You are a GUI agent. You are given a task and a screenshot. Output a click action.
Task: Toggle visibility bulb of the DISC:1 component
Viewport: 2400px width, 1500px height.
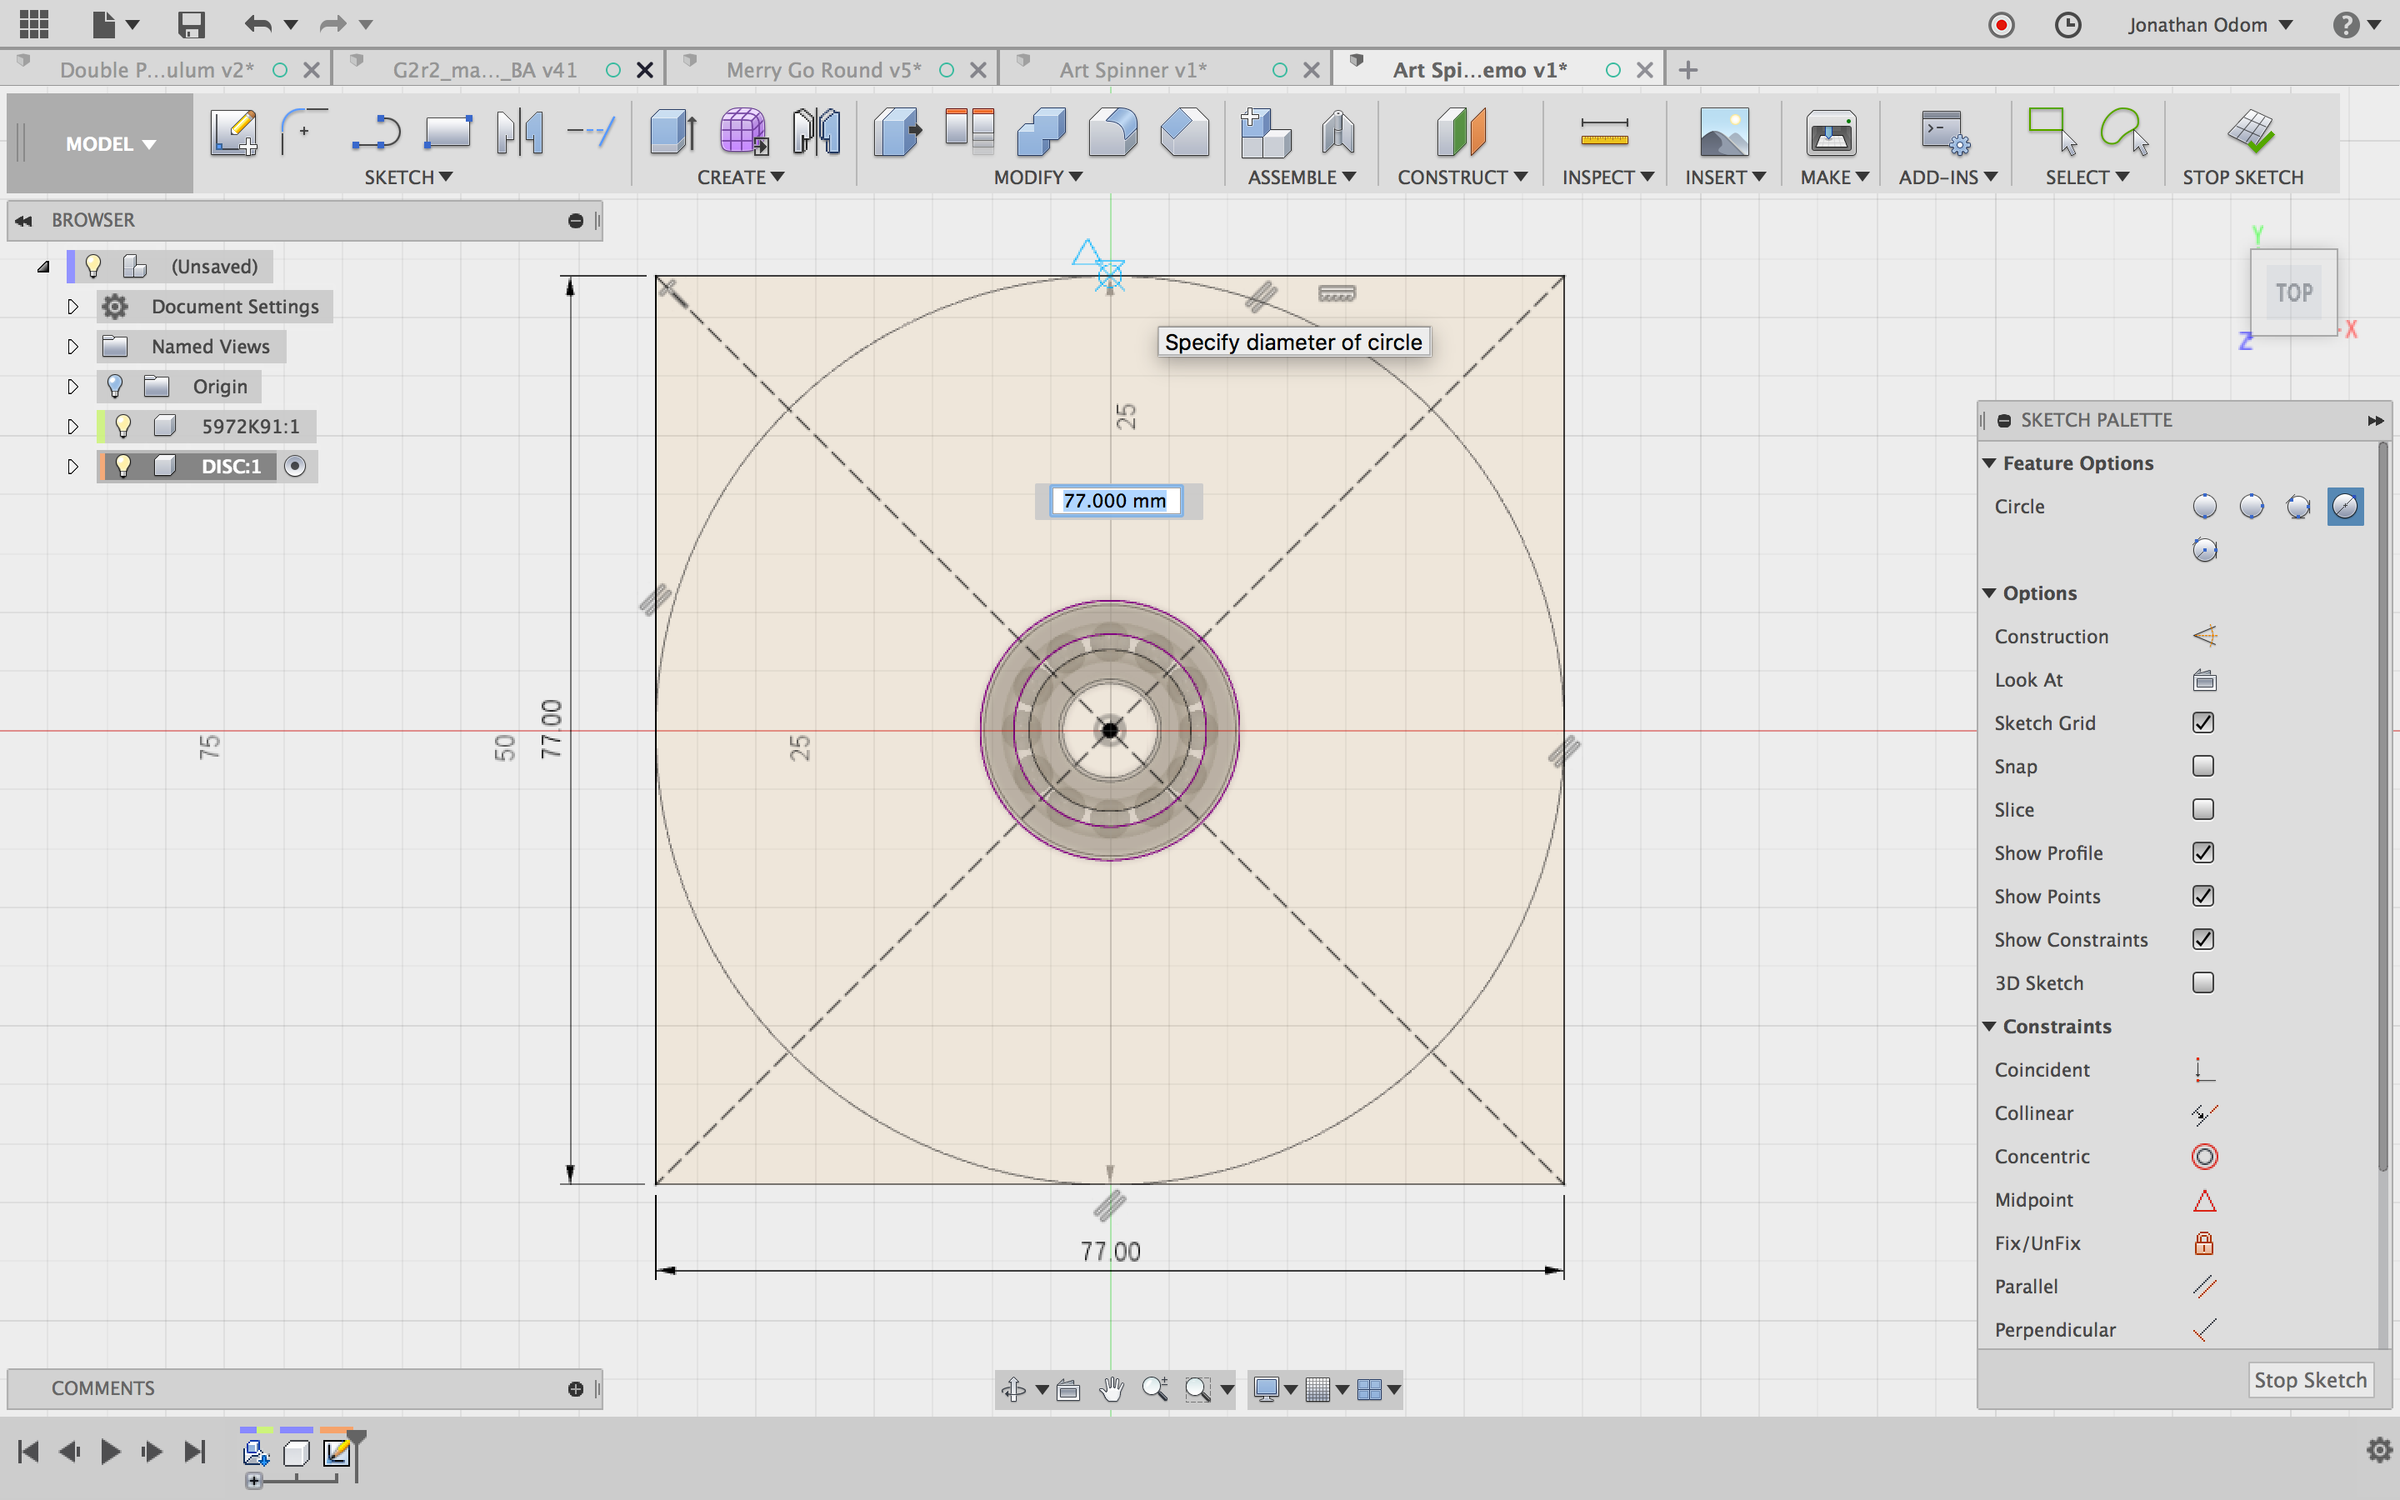click(123, 466)
